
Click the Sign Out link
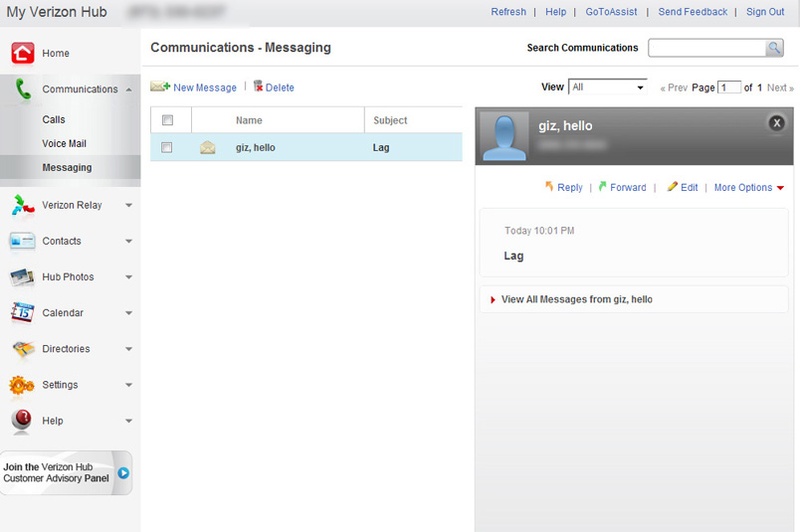click(x=765, y=12)
